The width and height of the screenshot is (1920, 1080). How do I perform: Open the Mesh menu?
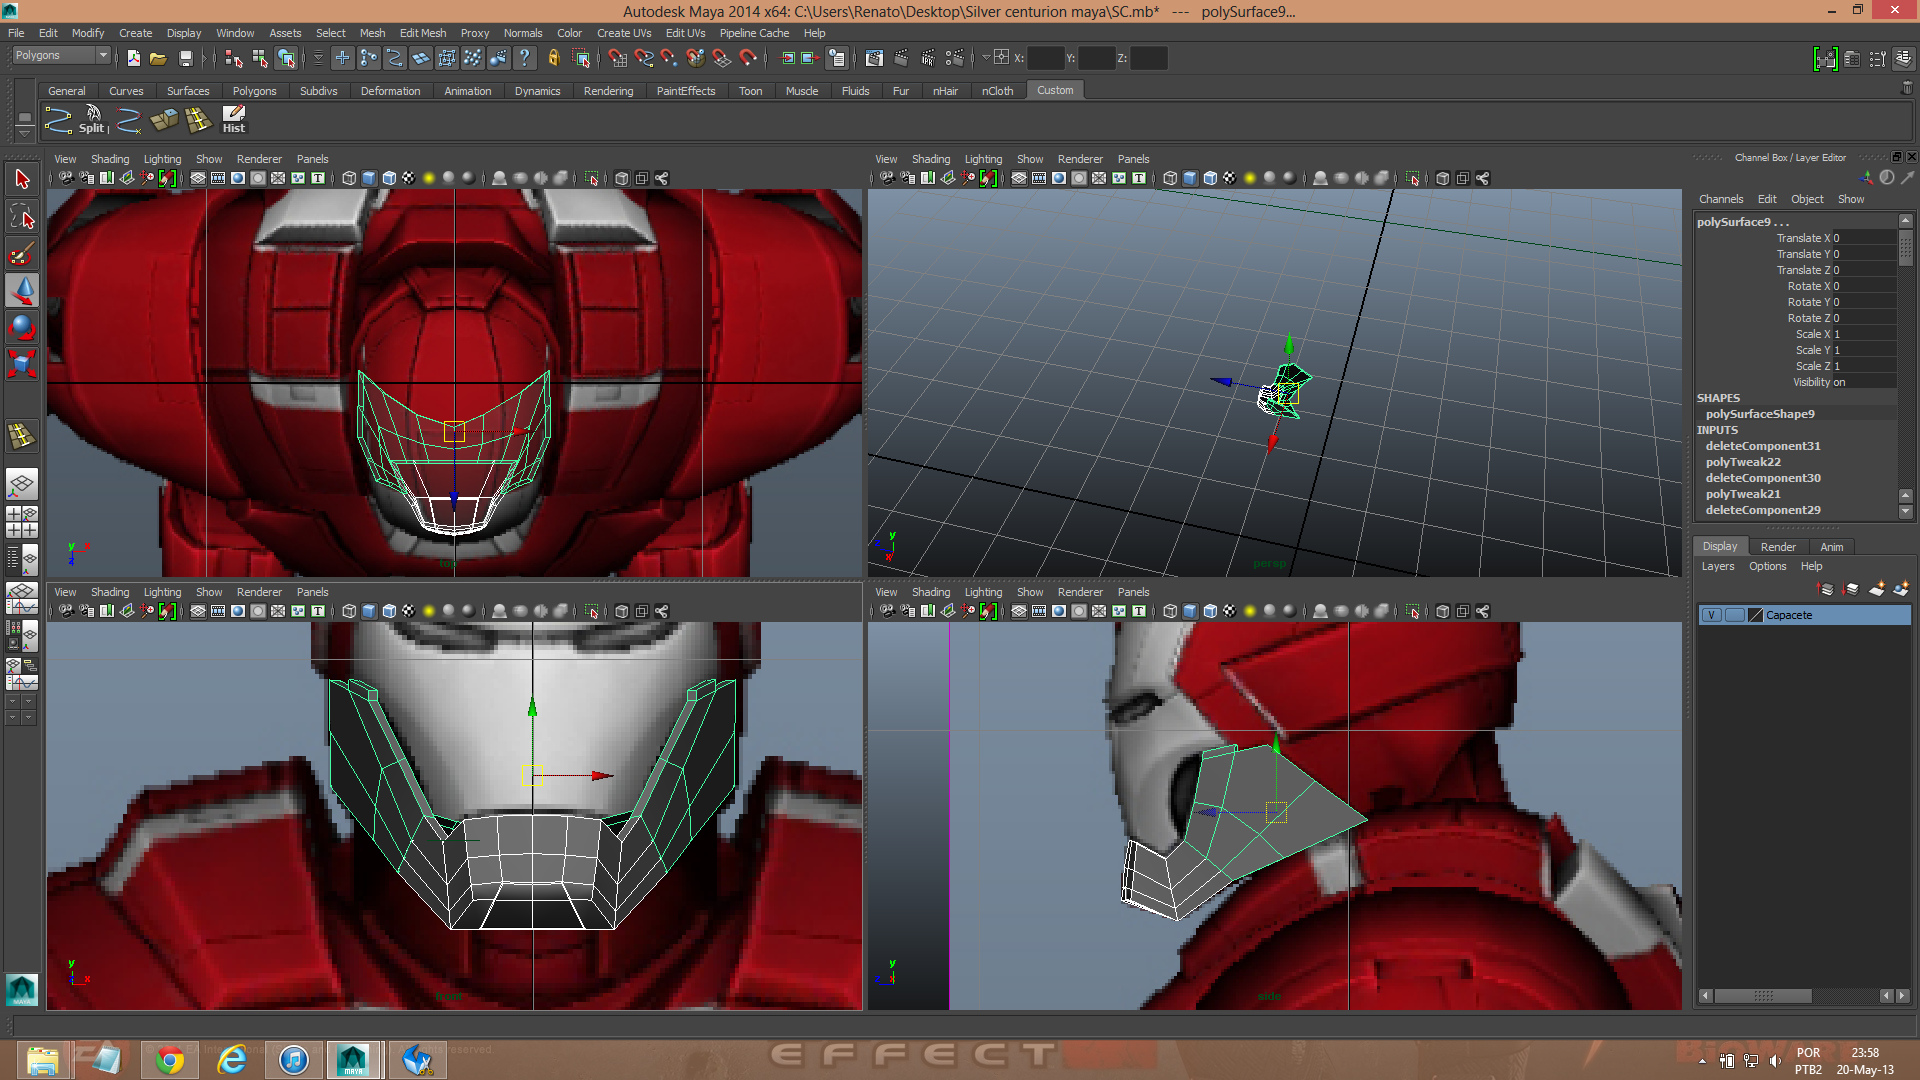pyautogui.click(x=372, y=33)
